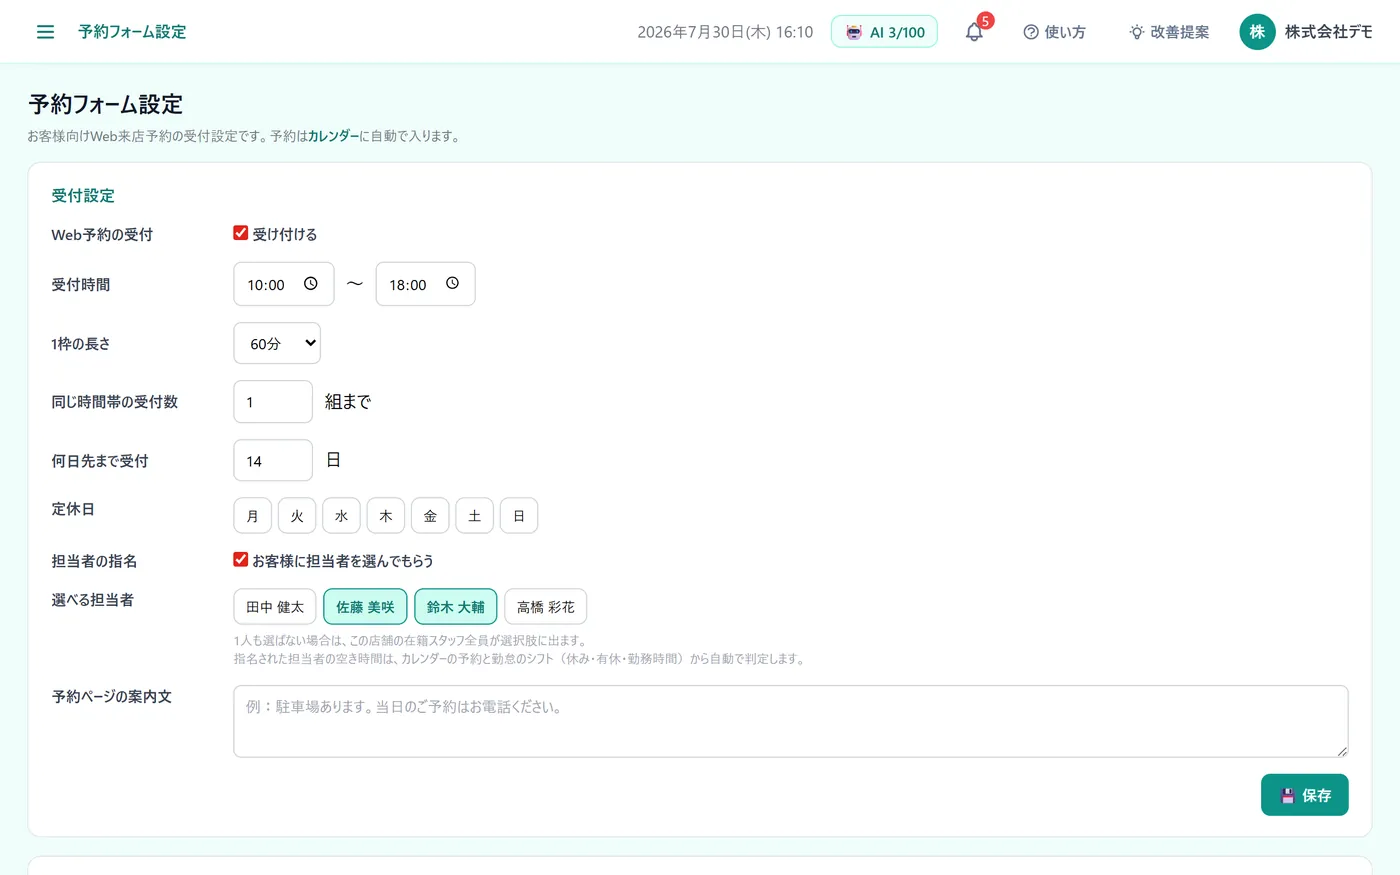Toggle 土 as a closed day
1400x875 pixels.
click(474, 516)
